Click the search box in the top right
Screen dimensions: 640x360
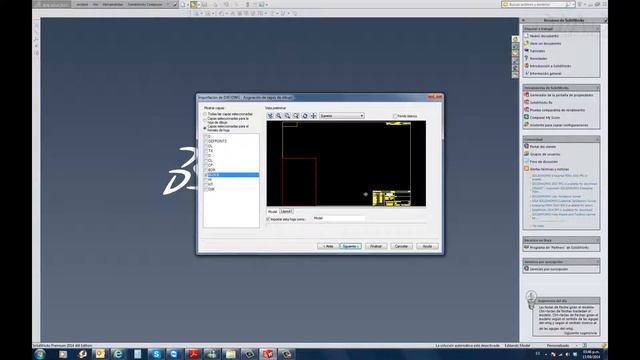[x=537, y=4]
